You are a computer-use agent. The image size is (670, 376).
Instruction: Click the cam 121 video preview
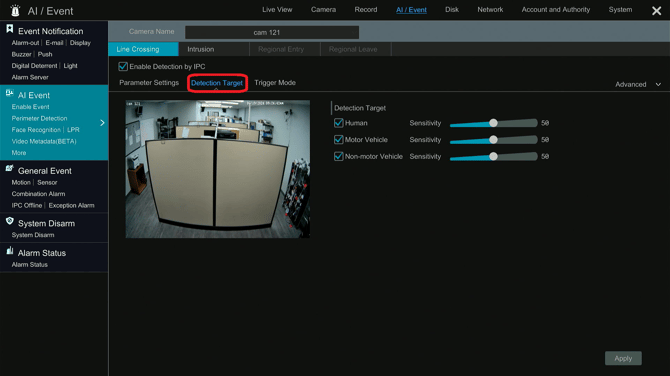pyautogui.click(x=217, y=169)
